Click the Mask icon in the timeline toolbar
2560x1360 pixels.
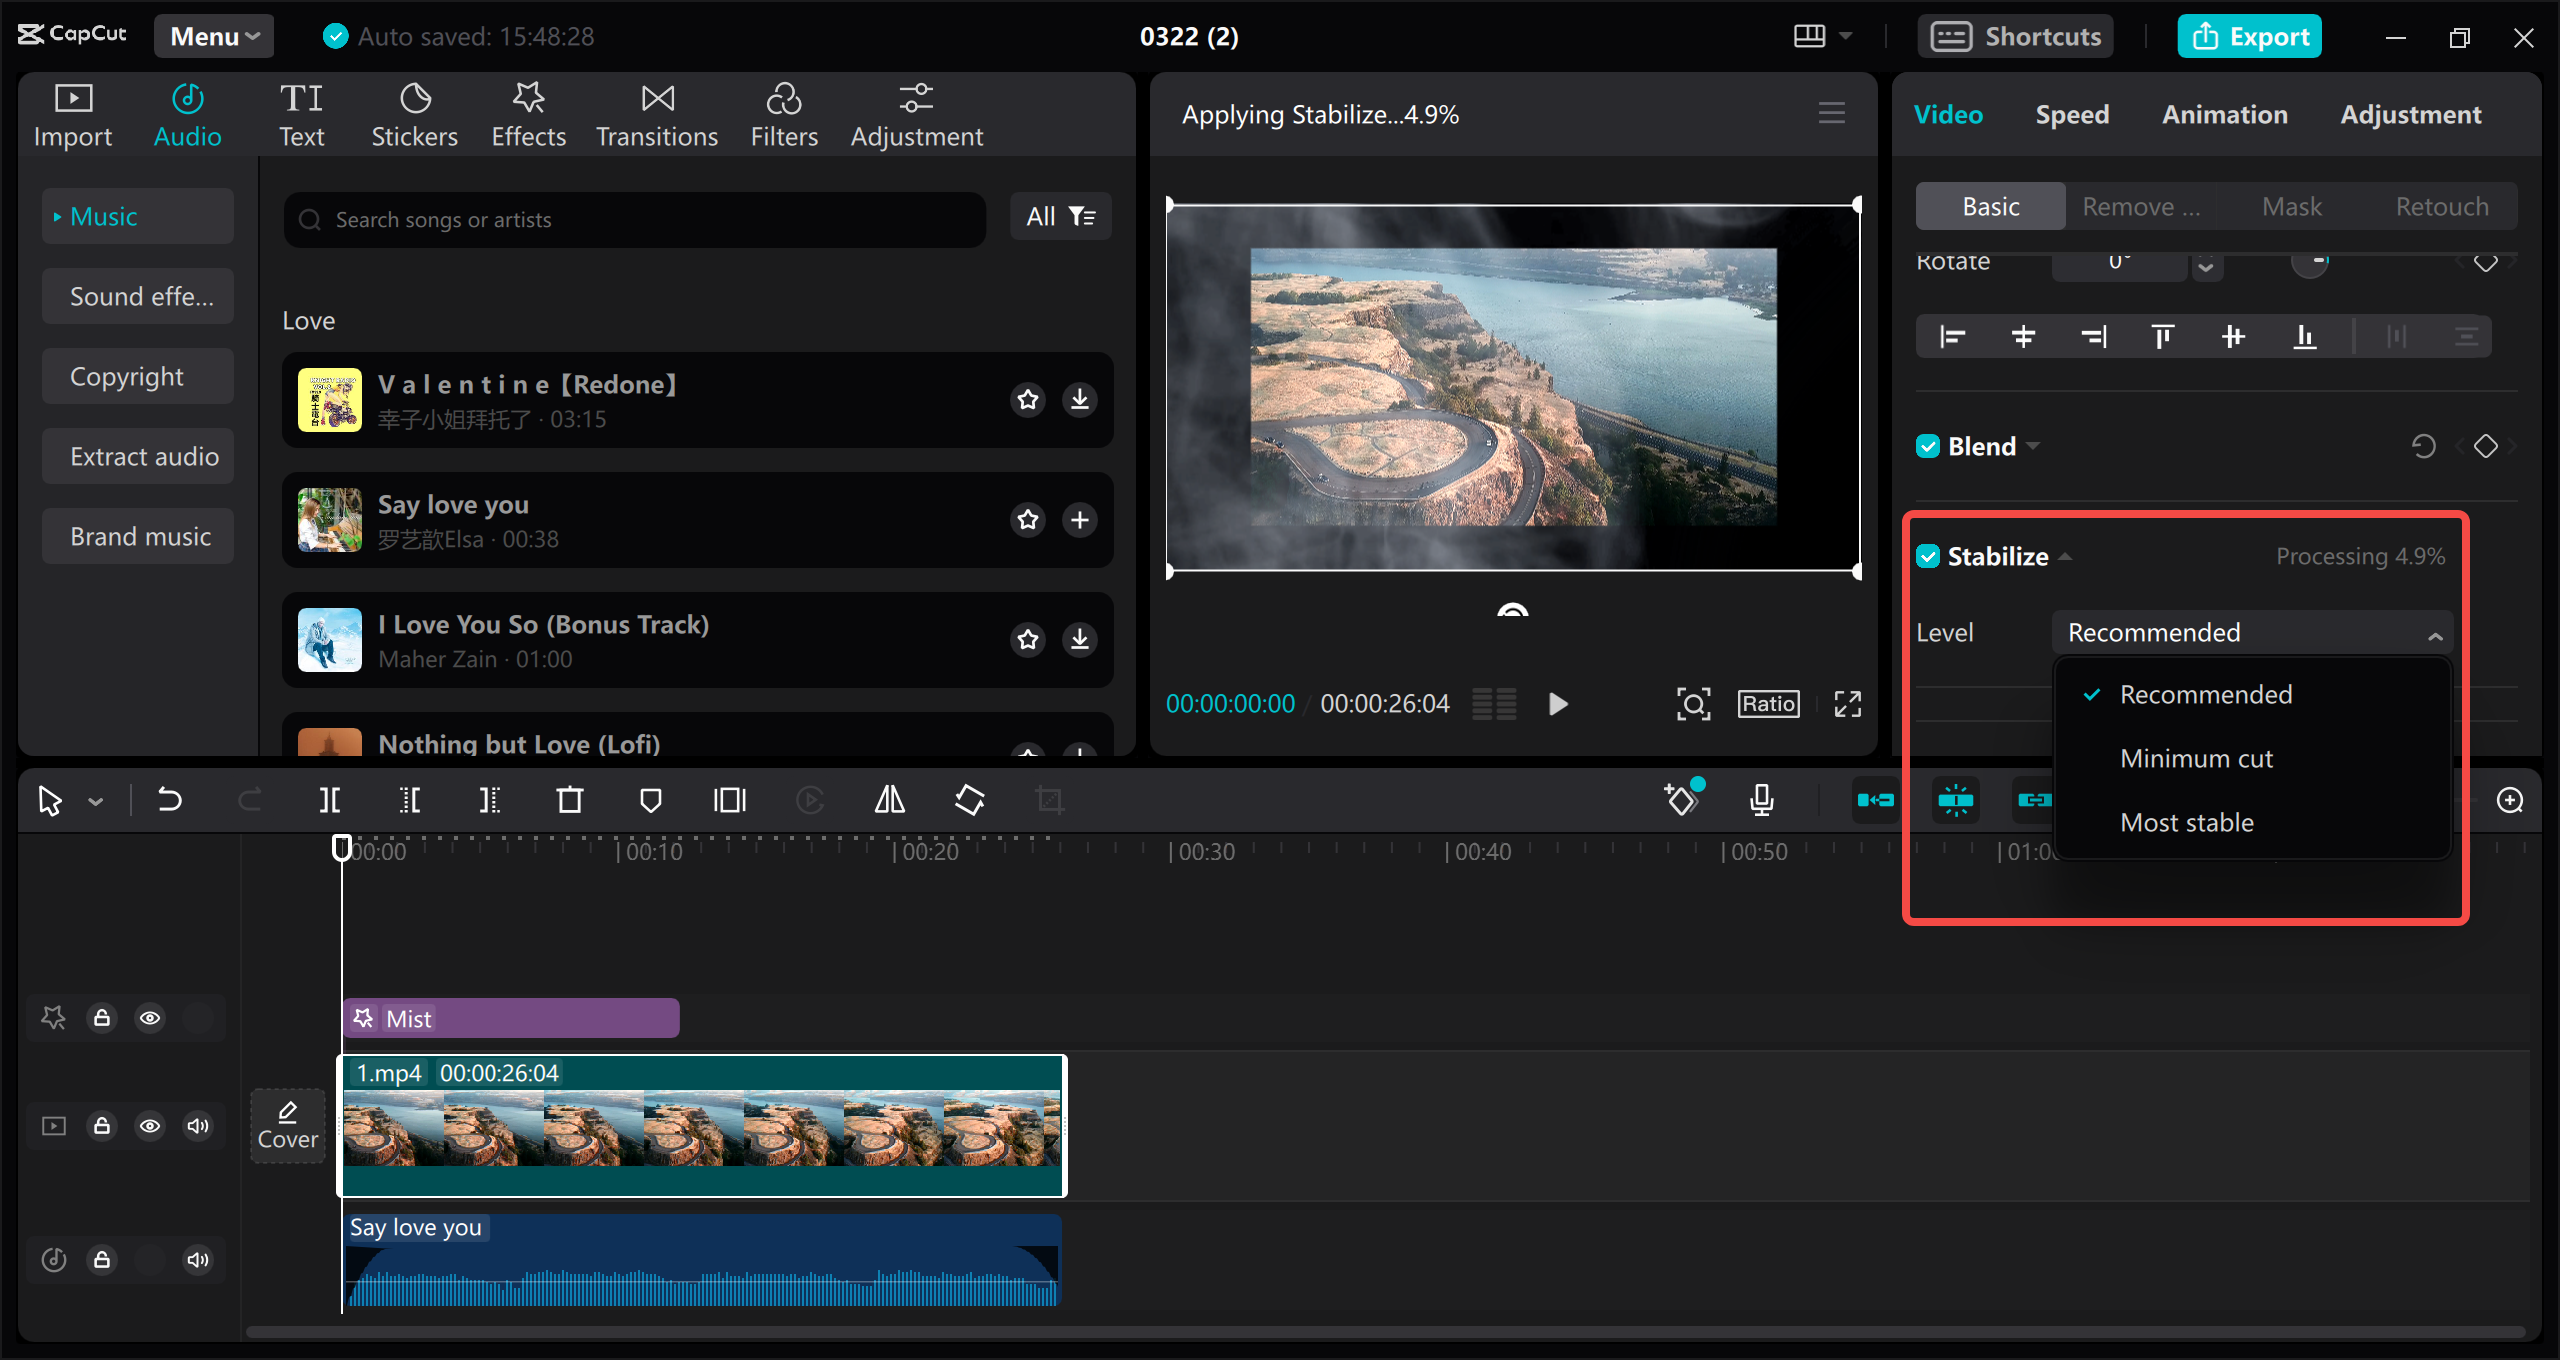[x=651, y=800]
